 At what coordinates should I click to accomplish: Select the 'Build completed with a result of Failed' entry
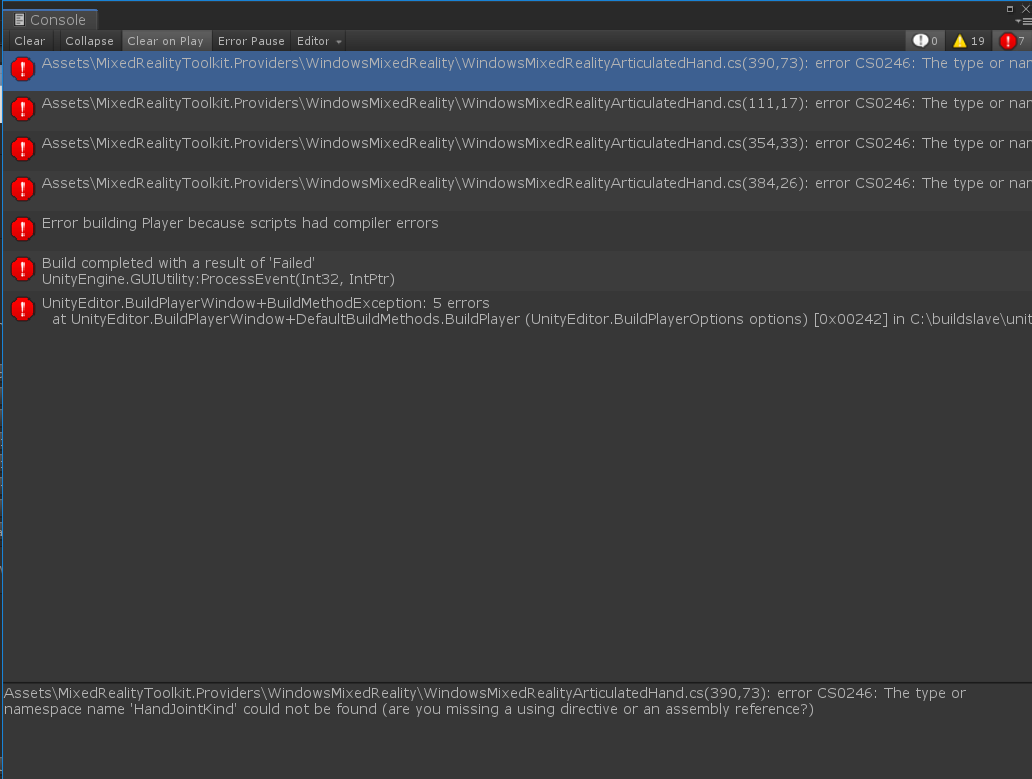(x=300, y=268)
